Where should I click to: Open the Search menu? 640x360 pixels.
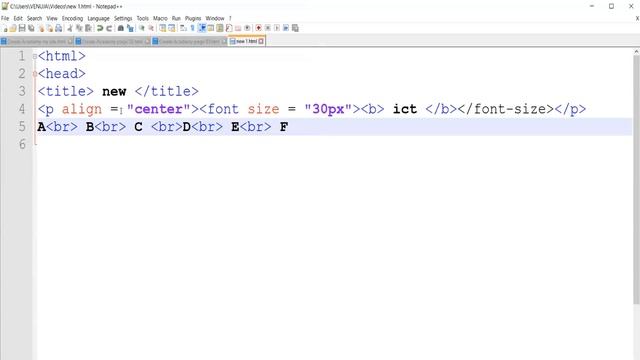35,18
